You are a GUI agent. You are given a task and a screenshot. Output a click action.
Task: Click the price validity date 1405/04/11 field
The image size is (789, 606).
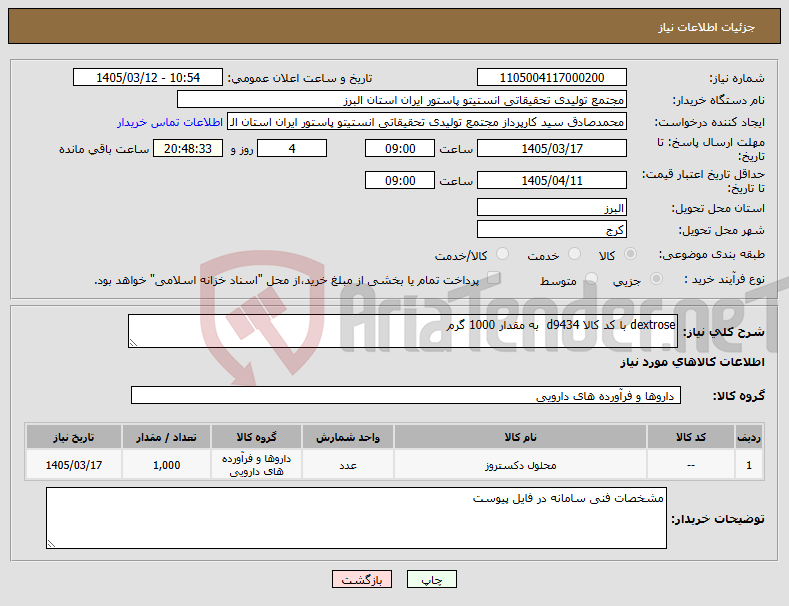pyautogui.click(x=551, y=180)
